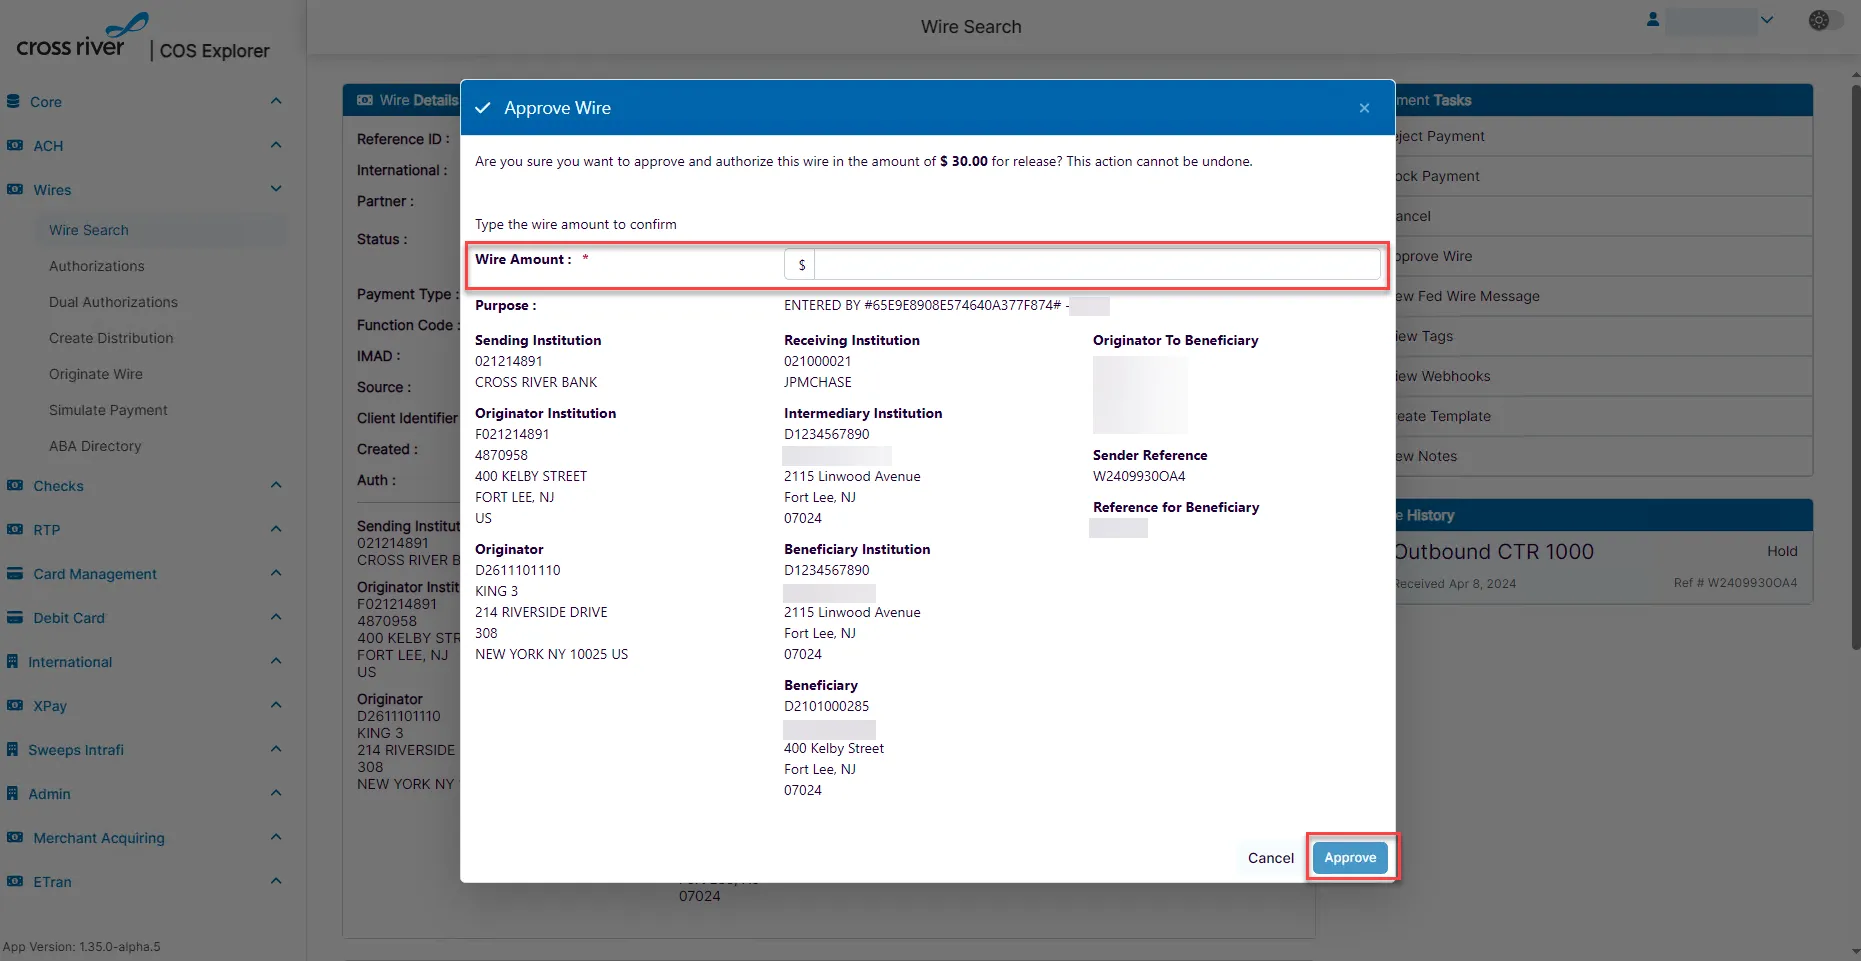Click the International building icon
This screenshot has width=1861, height=961.
[13, 661]
